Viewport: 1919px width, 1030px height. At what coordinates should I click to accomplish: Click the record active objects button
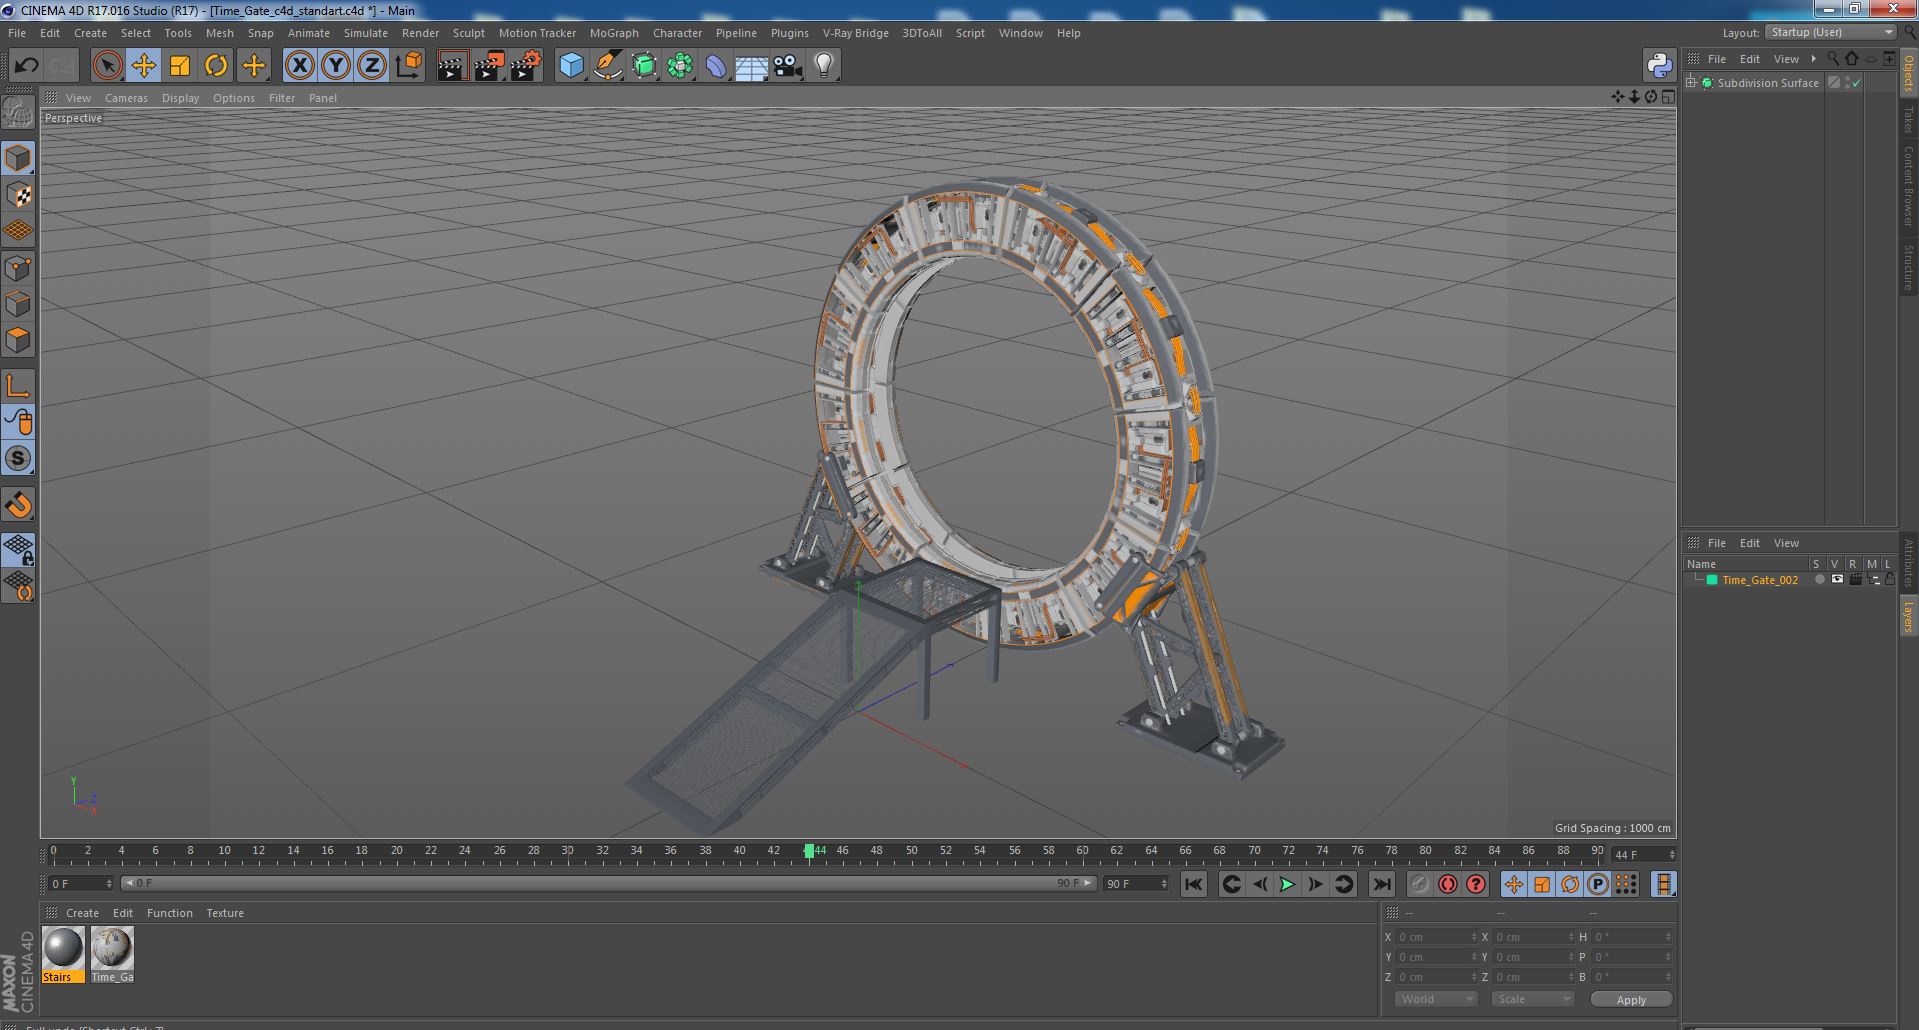point(1419,884)
